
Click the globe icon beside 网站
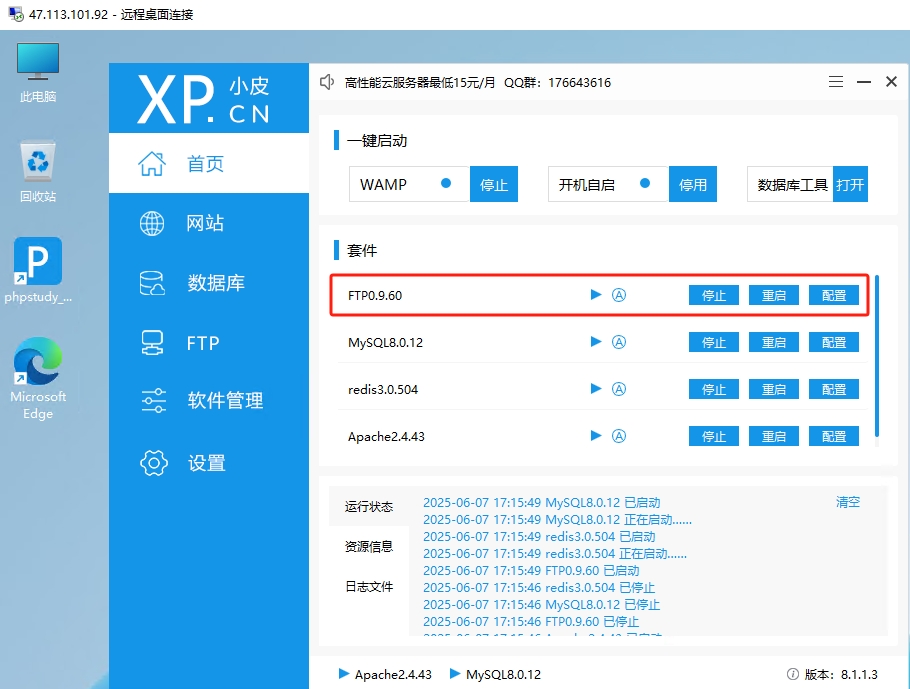click(x=152, y=223)
